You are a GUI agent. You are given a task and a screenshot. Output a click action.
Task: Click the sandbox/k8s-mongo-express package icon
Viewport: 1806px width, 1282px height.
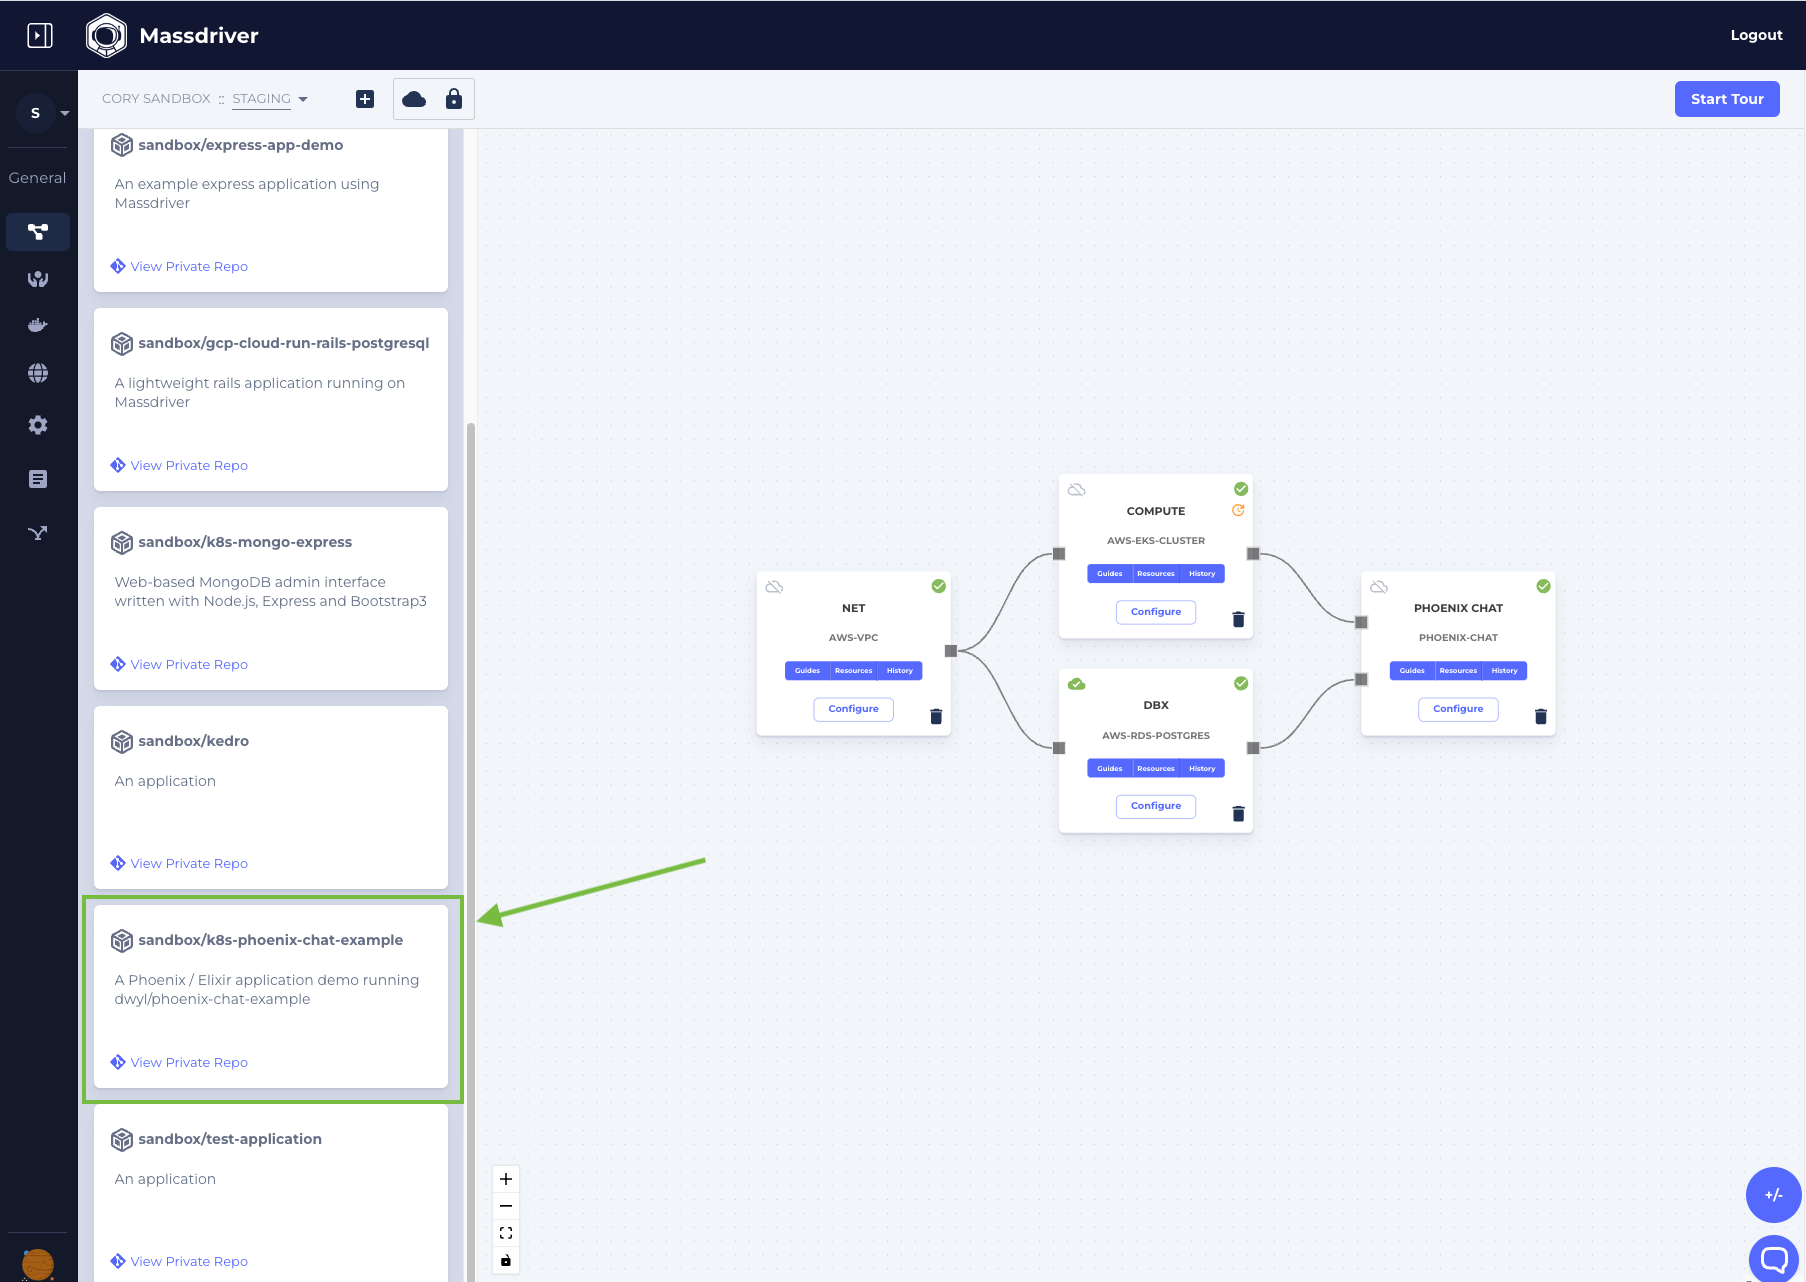point(122,543)
